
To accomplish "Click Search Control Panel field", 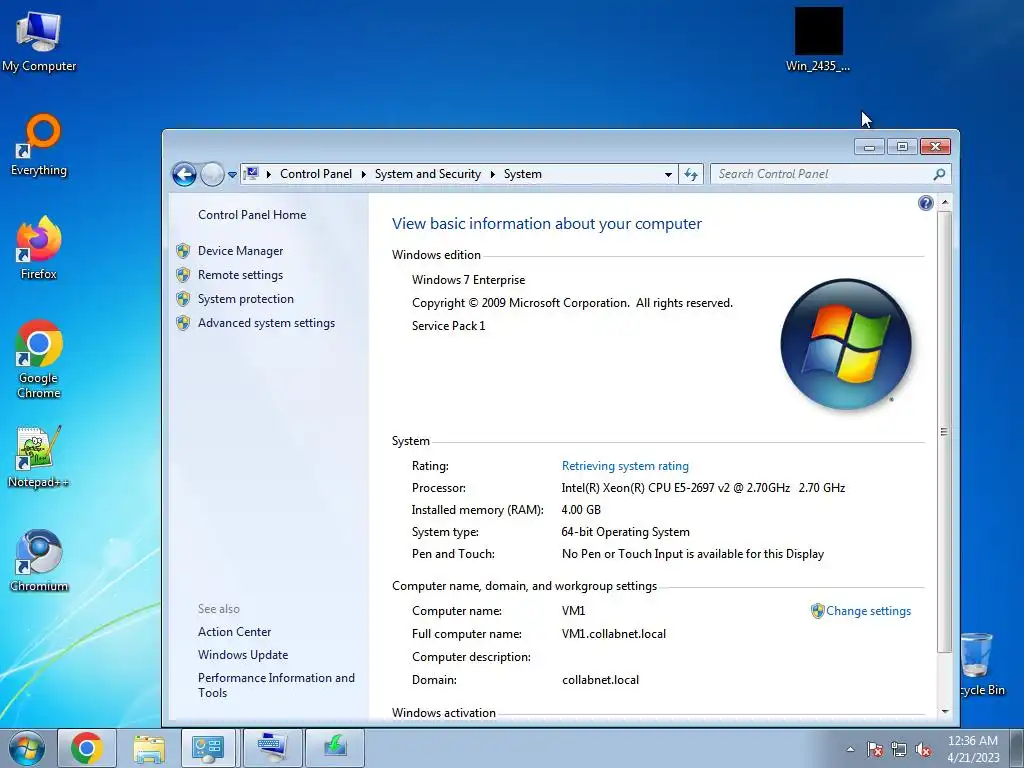I will (x=823, y=174).
